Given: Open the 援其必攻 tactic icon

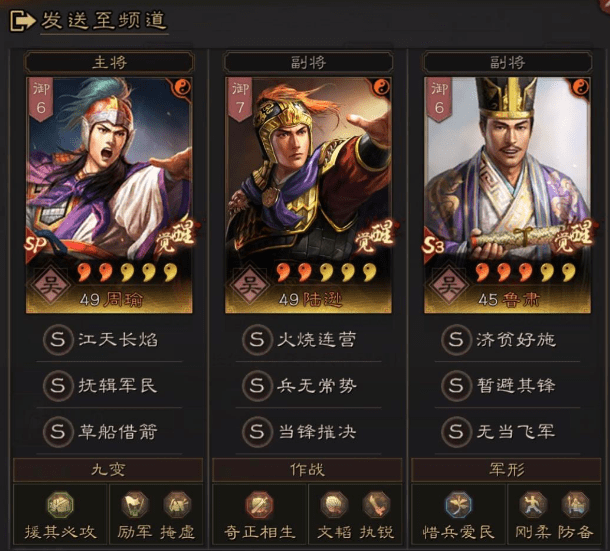Looking at the screenshot, I should pyautogui.click(x=60, y=505).
